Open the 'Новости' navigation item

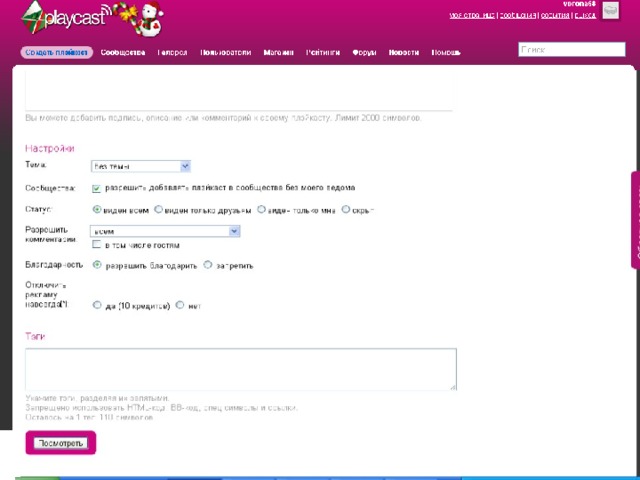(404, 53)
